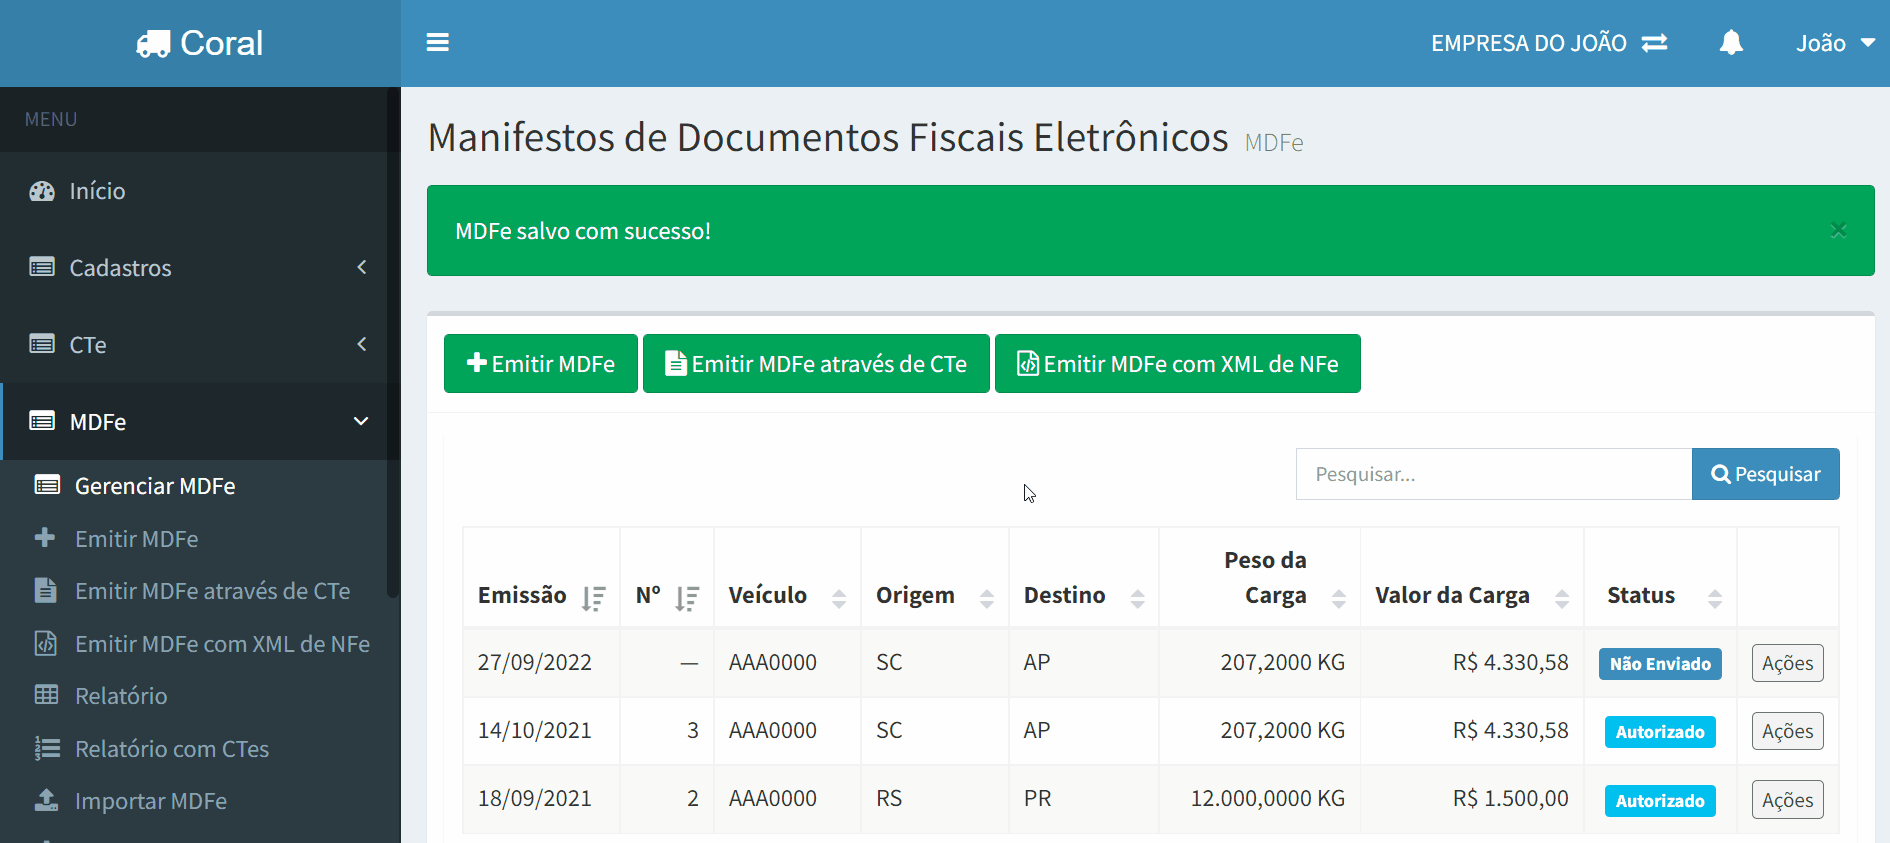The image size is (1890, 843).
Task: Go to Importar MDFe in sidebar
Action: (x=151, y=801)
